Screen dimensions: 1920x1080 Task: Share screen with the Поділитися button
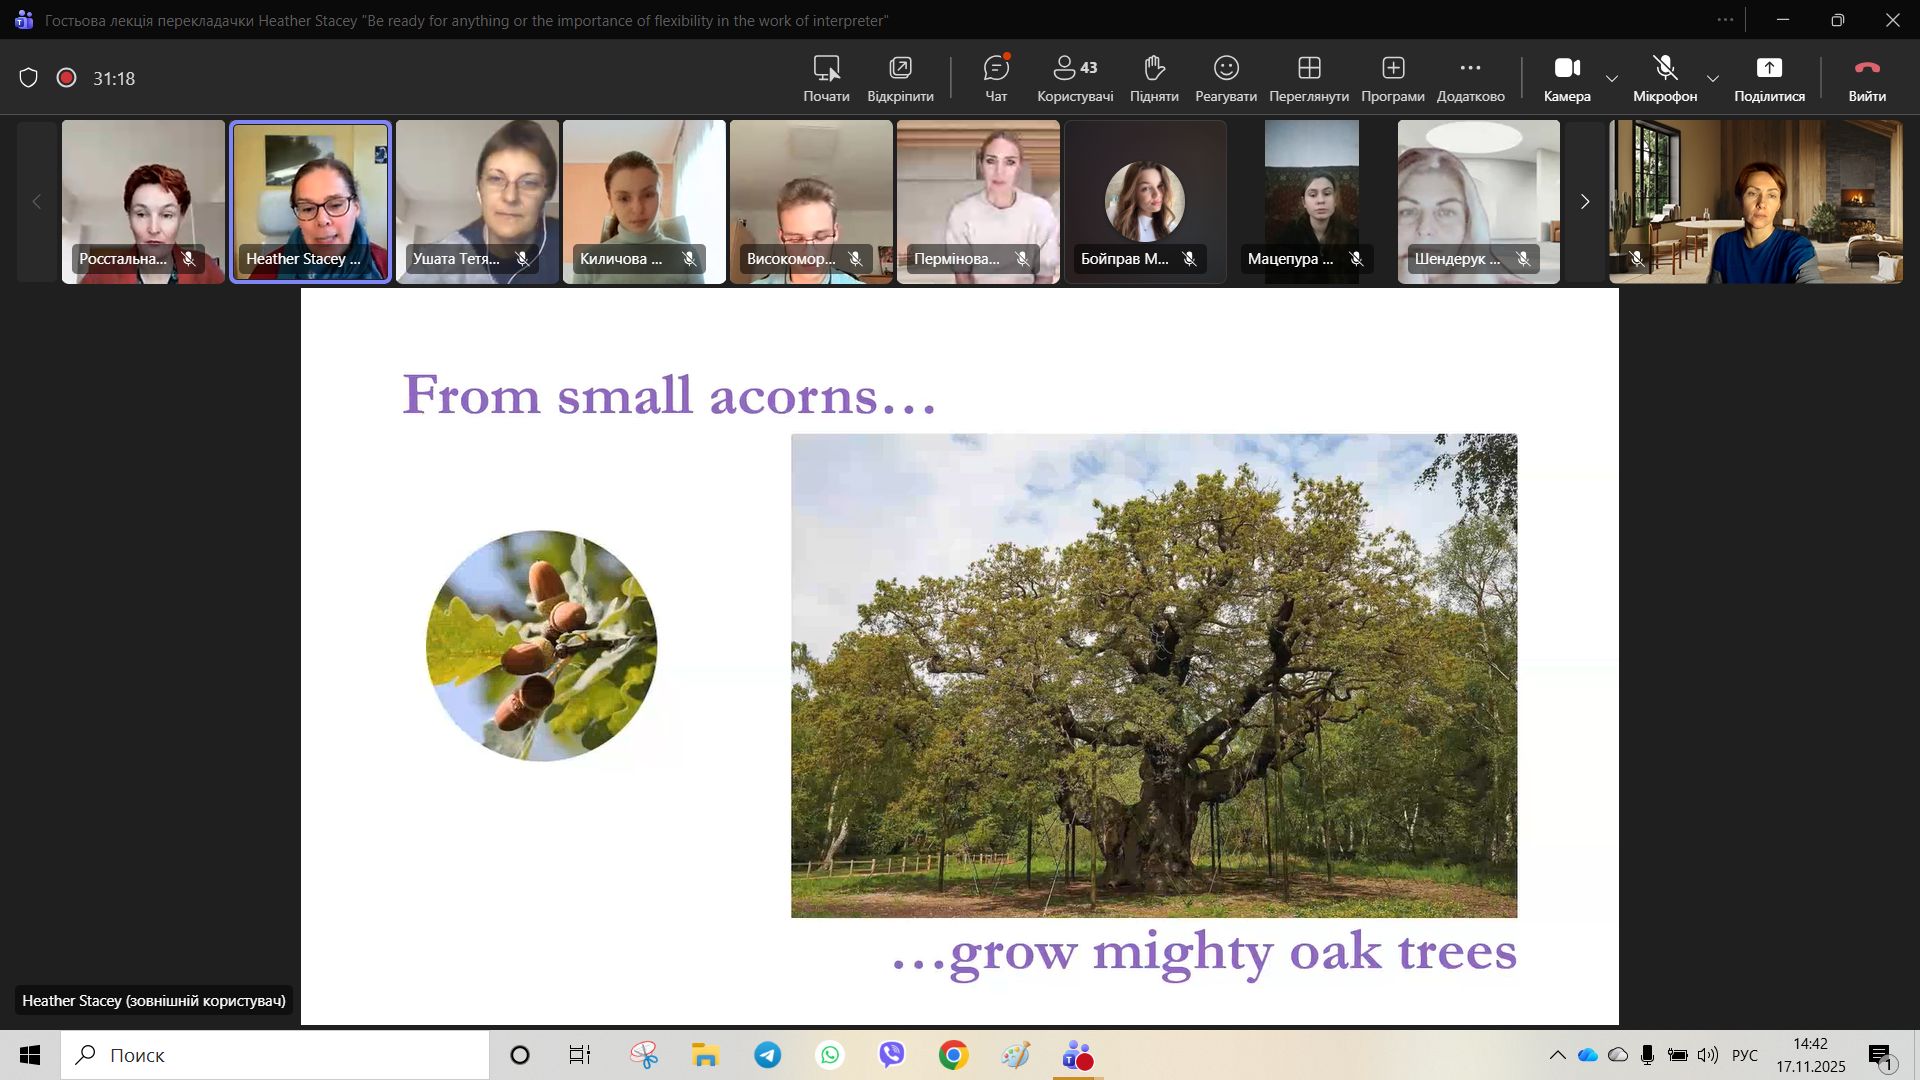1769,78
